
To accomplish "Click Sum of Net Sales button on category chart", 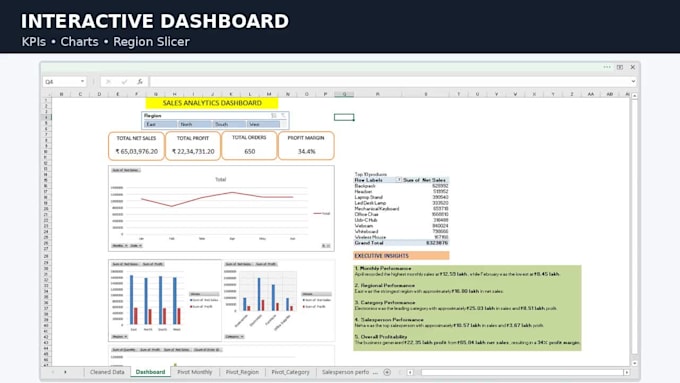I will [239, 264].
